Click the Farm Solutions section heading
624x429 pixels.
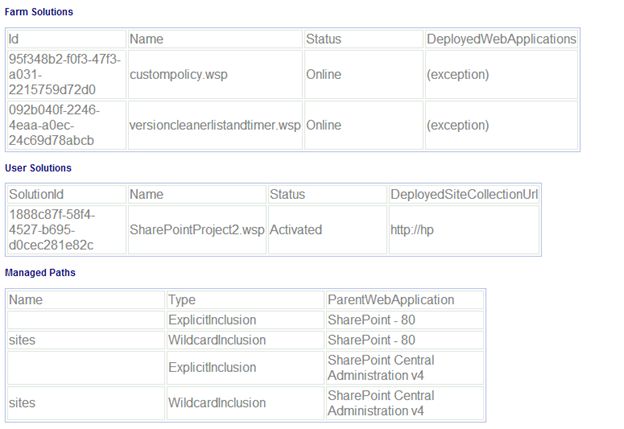(38, 11)
